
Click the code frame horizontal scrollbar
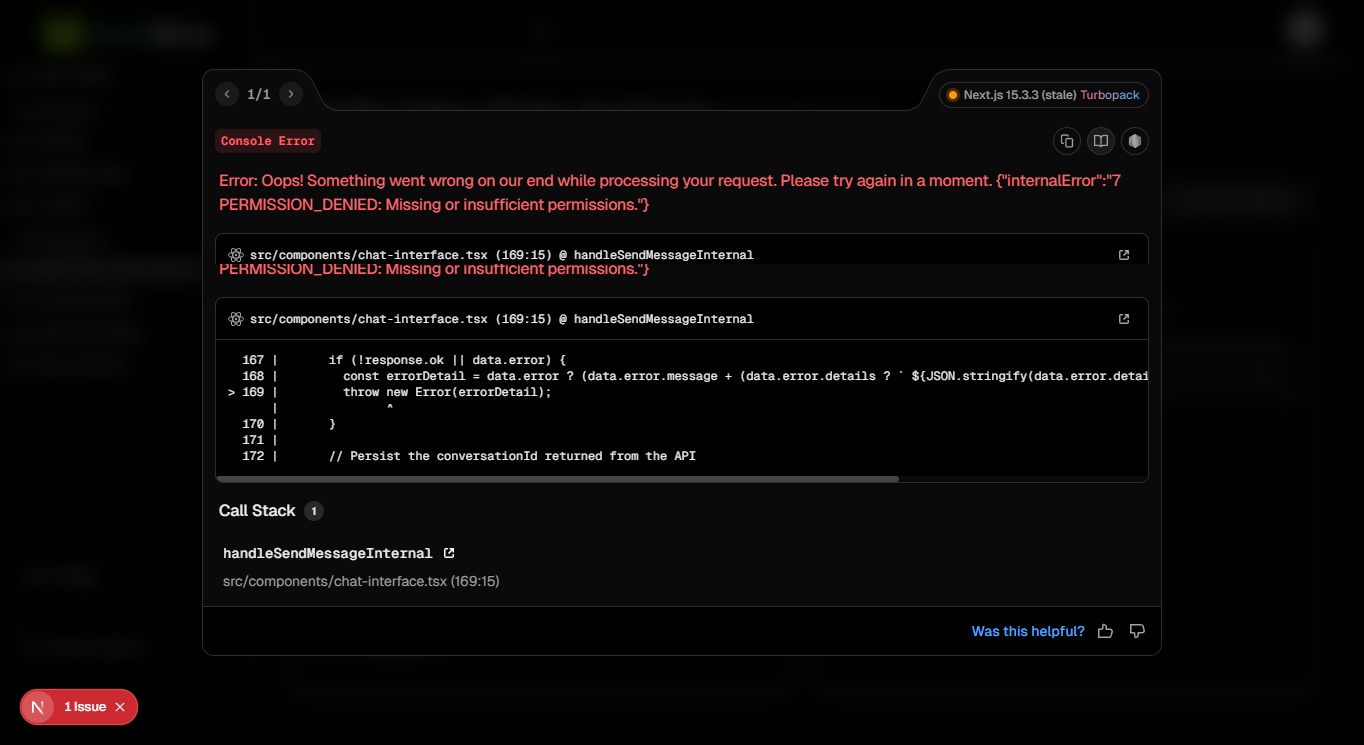(558, 479)
